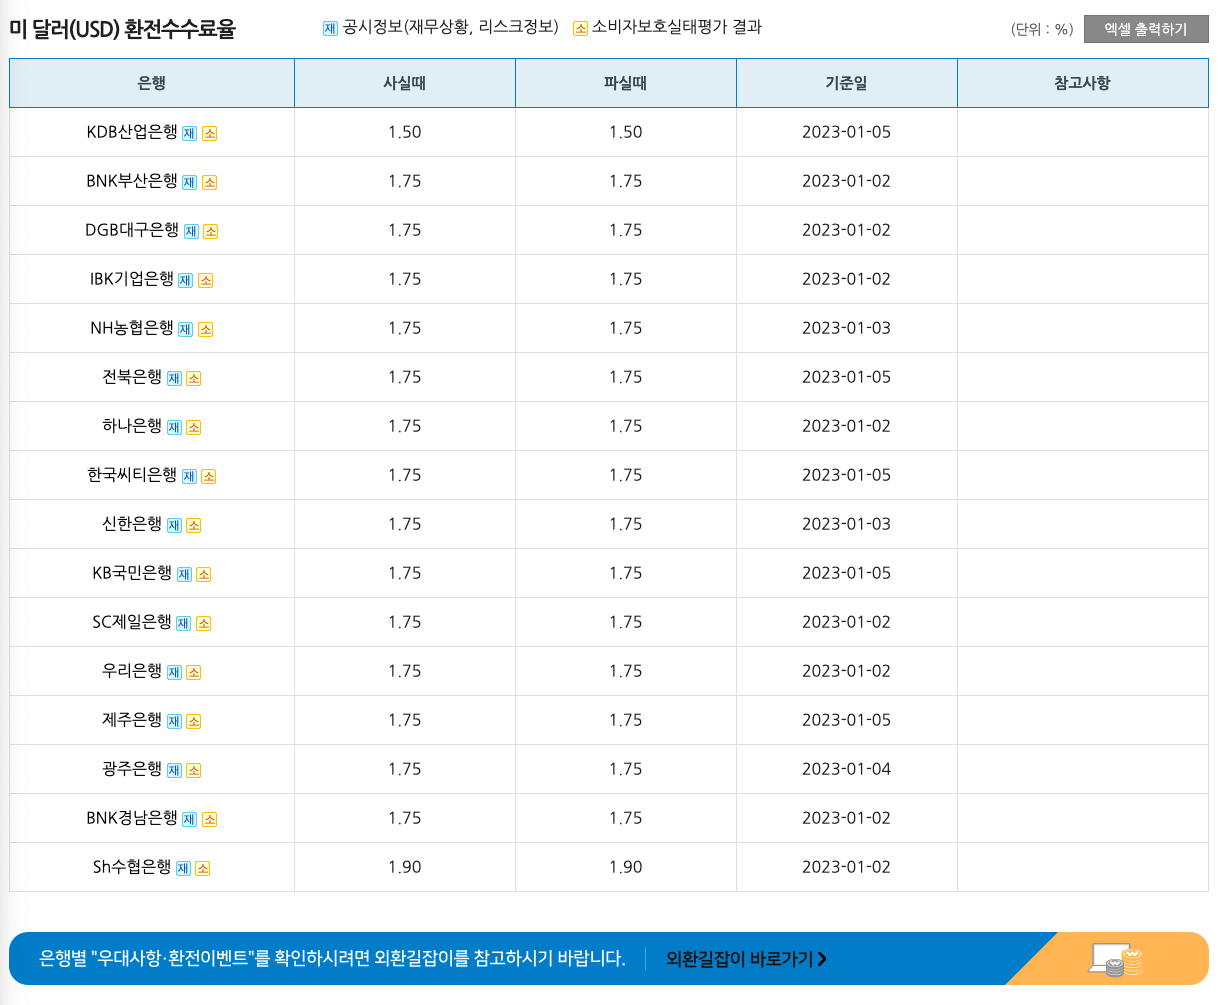Image resolution: width=1218 pixels, height=1005 pixels.
Task: Click the 엑셀 출력하기 button
Action: tap(1146, 29)
